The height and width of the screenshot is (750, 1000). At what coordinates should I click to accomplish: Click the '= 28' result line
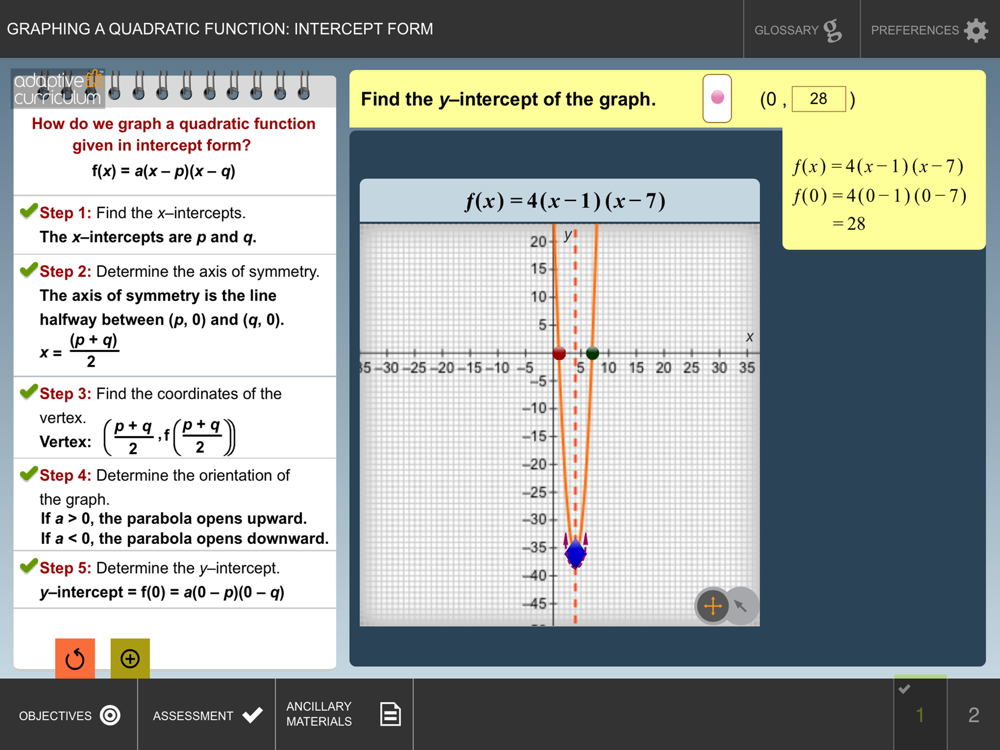[x=849, y=224]
